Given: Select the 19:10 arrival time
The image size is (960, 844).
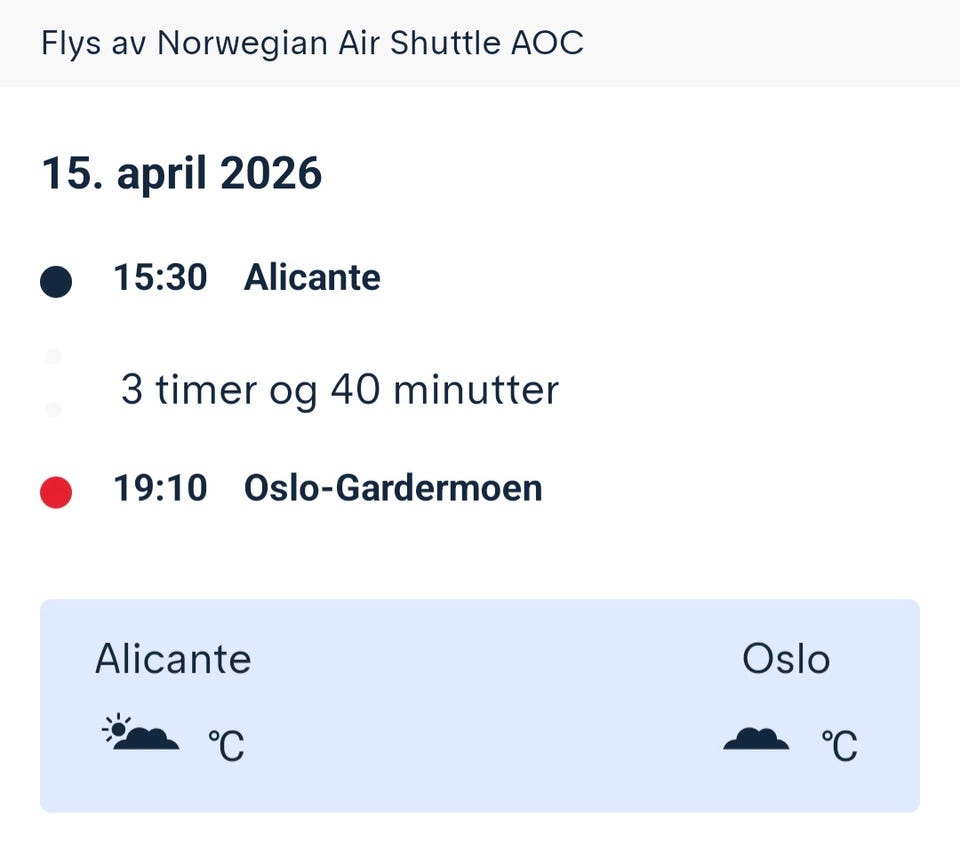Looking at the screenshot, I should pyautogui.click(x=160, y=489).
